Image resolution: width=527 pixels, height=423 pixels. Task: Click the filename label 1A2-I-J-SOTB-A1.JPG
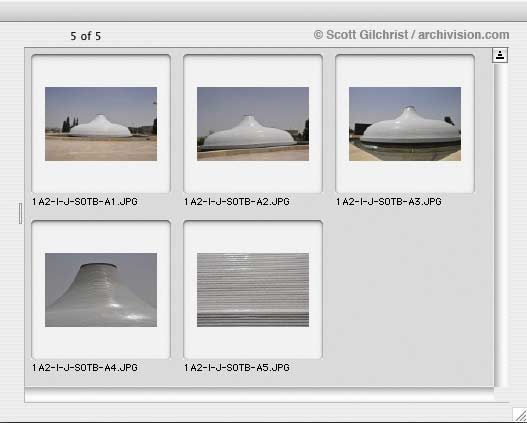tap(85, 202)
